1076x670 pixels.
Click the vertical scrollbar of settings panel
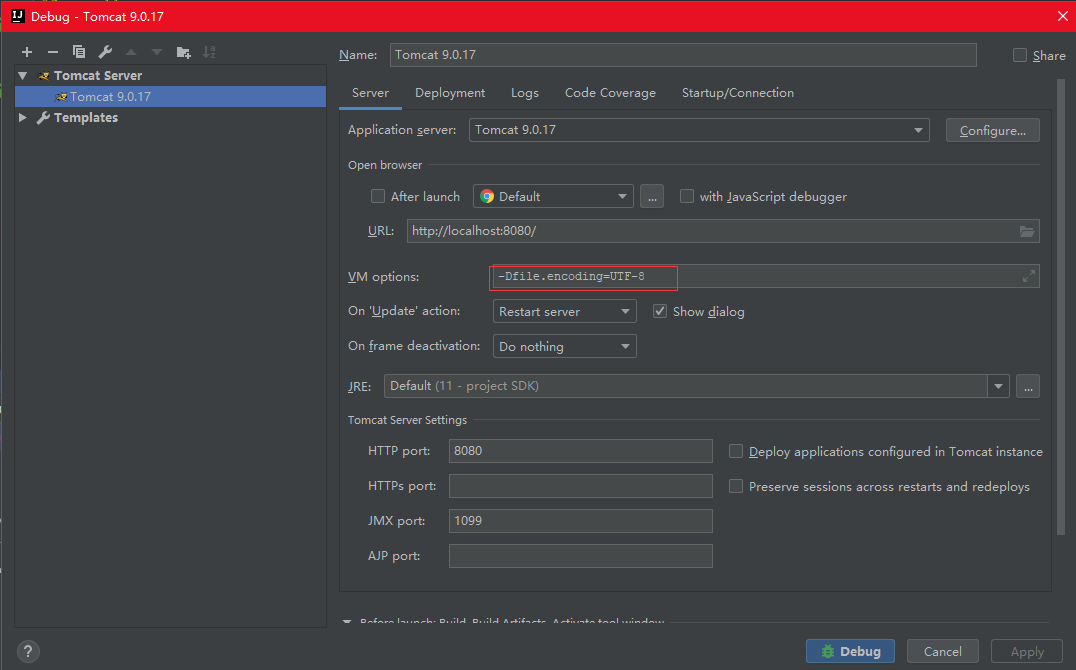point(1060,307)
